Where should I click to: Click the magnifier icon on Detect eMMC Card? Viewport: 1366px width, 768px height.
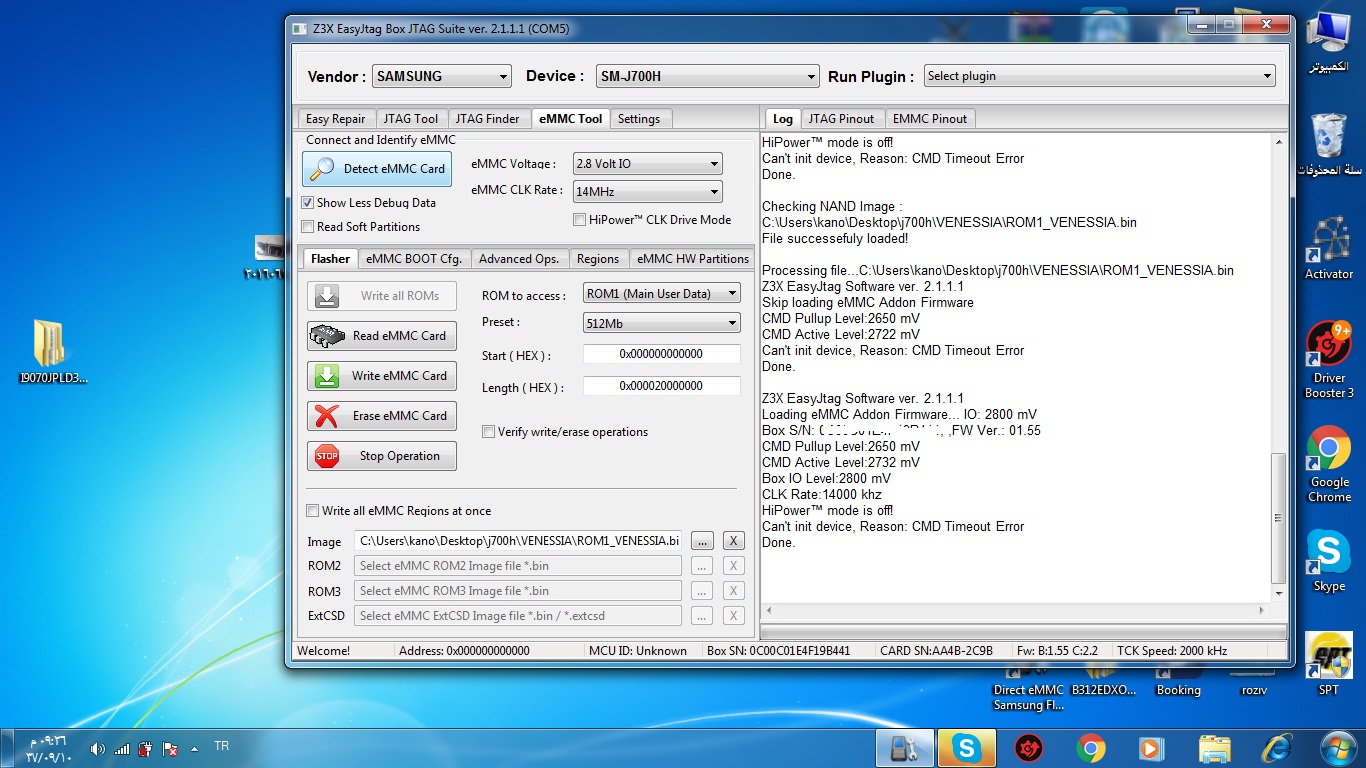click(322, 169)
